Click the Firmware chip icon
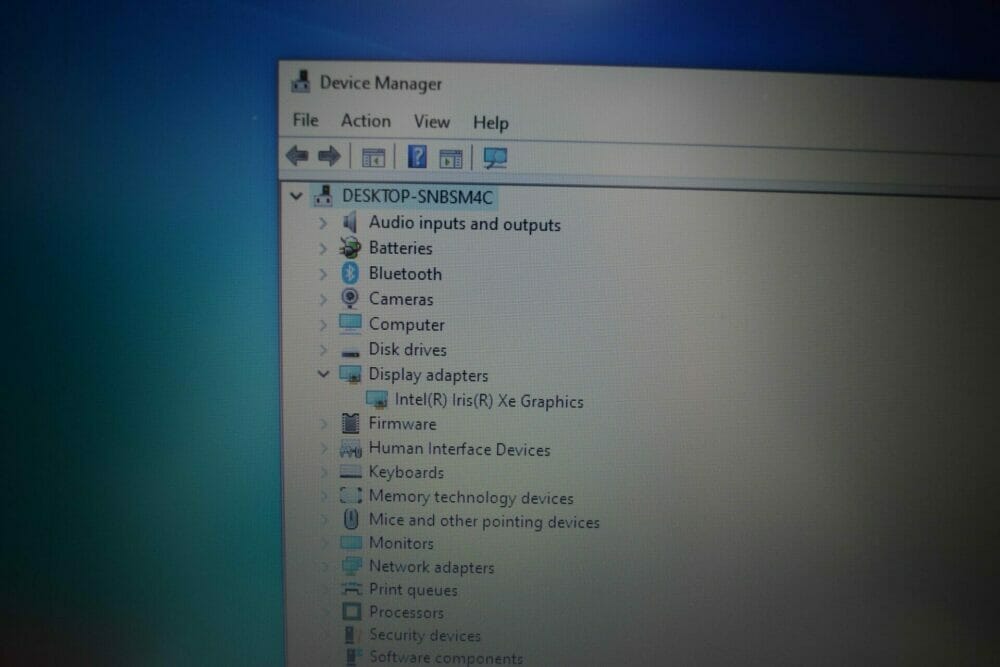 click(350, 423)
